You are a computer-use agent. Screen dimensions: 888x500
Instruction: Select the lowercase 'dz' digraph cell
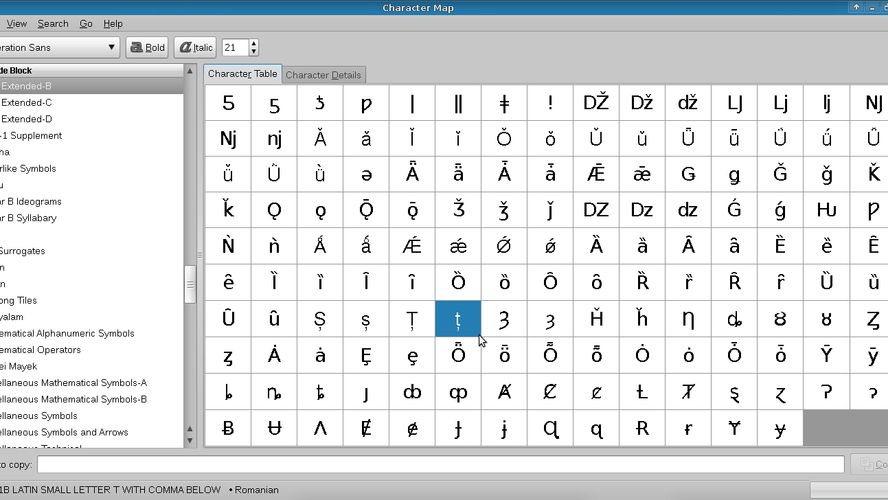point(688,211)
